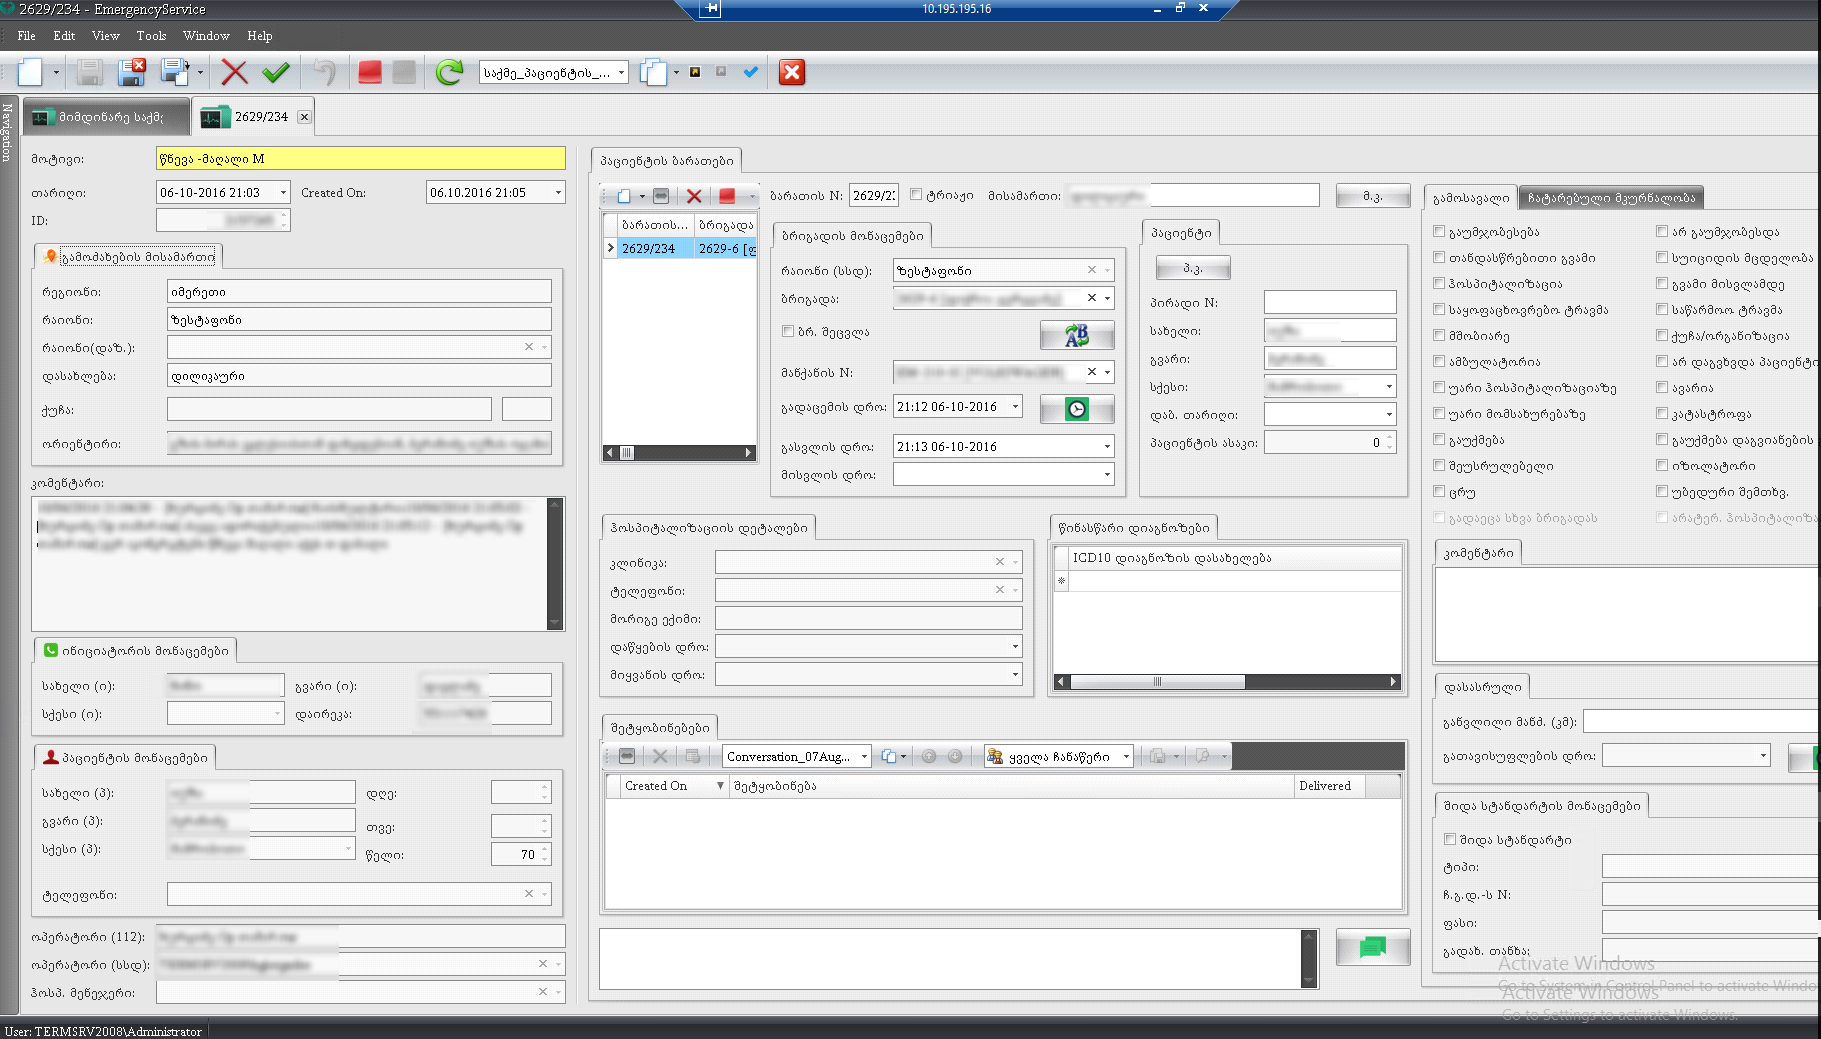Check the ჰოსპიტალიზაცია checkbox

click(x=1439, y=283)
